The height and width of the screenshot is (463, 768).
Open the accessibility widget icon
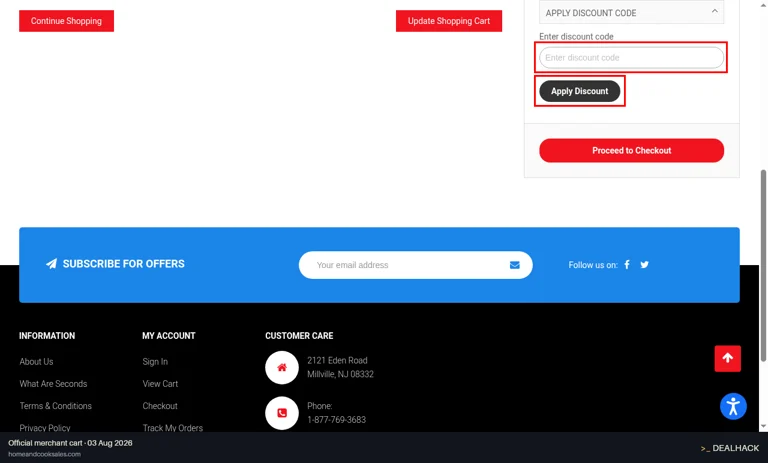point(733,406)
